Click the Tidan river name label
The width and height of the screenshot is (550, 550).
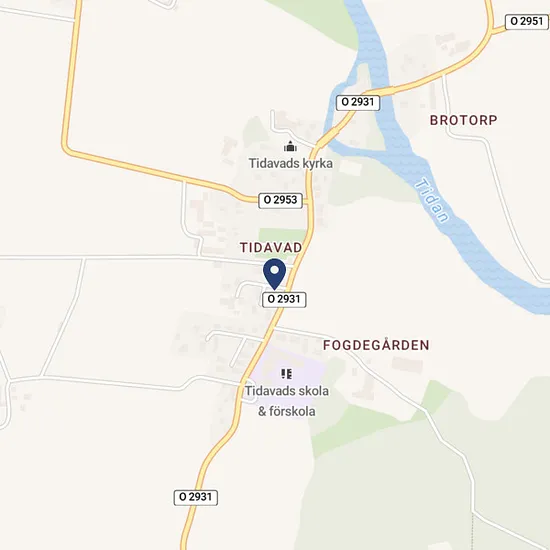coord(432,201)
